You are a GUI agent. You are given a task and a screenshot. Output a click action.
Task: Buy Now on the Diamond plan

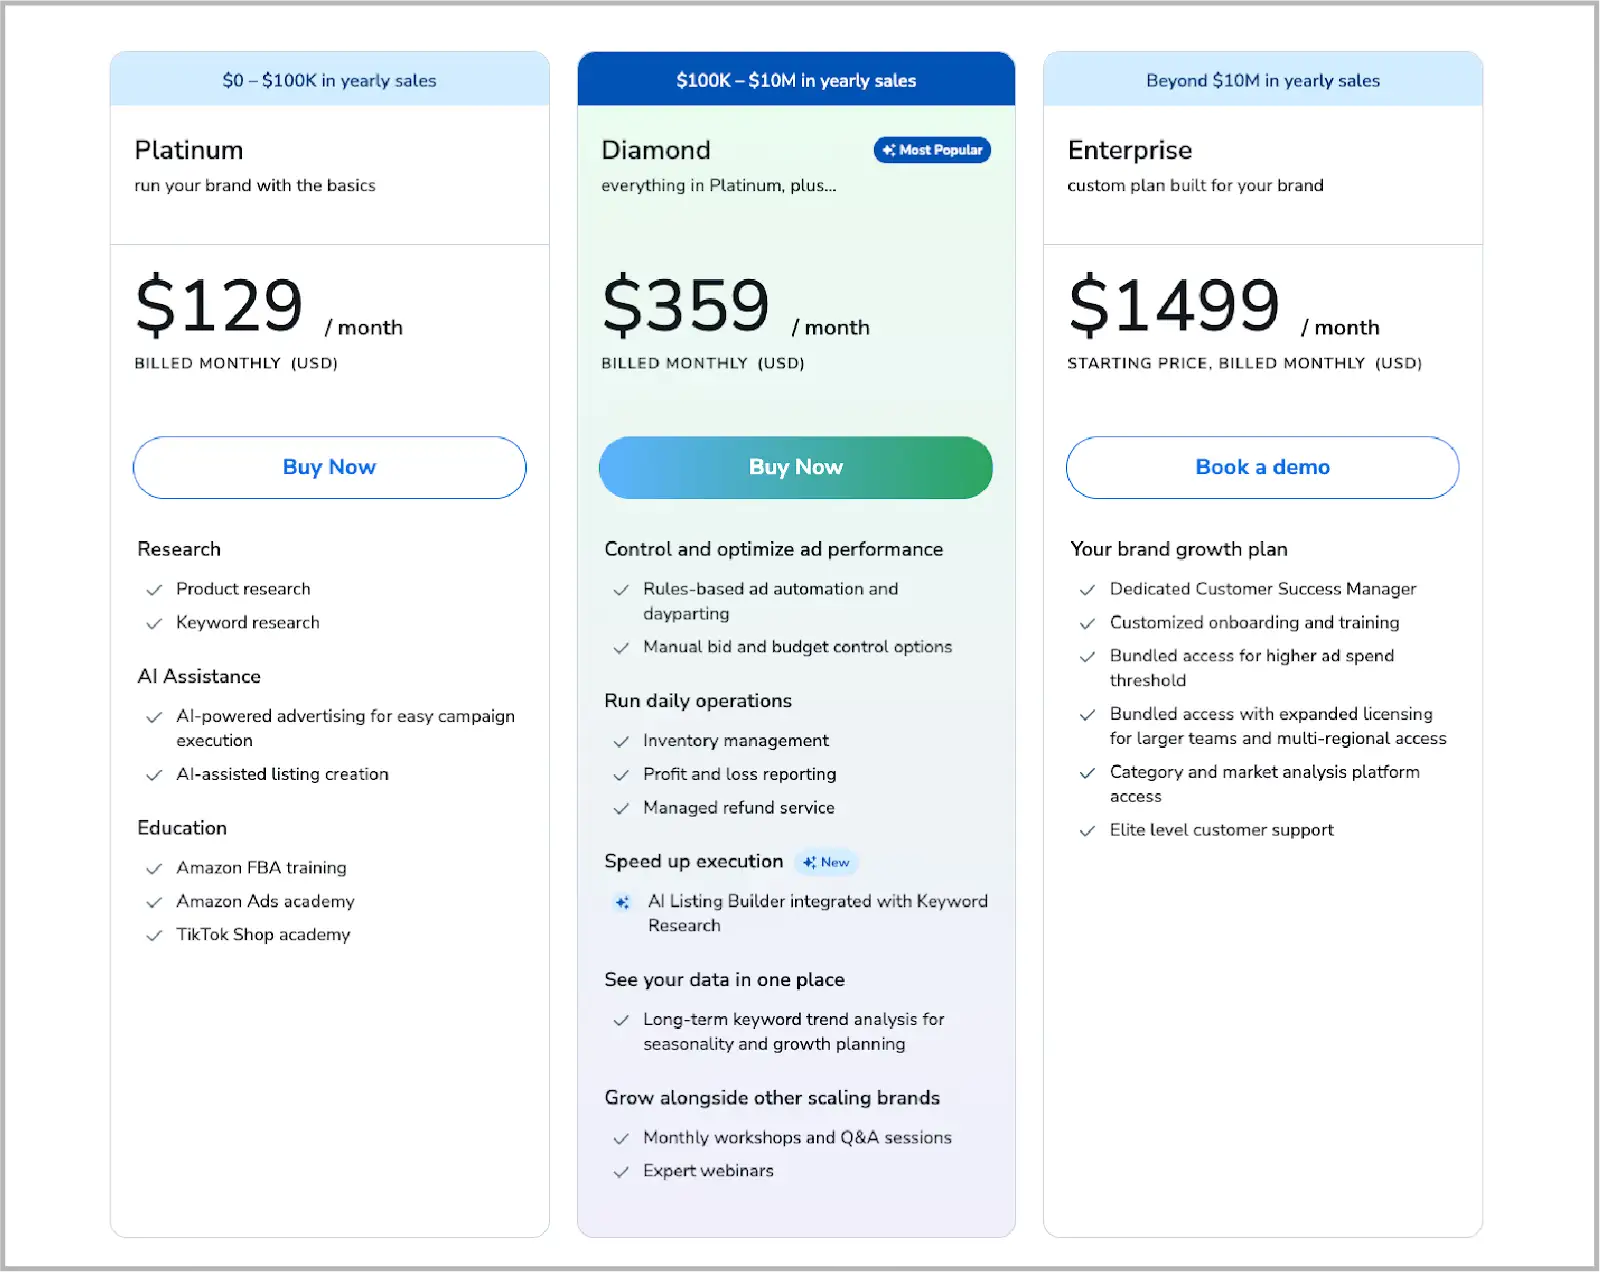[x=795, y=467]
